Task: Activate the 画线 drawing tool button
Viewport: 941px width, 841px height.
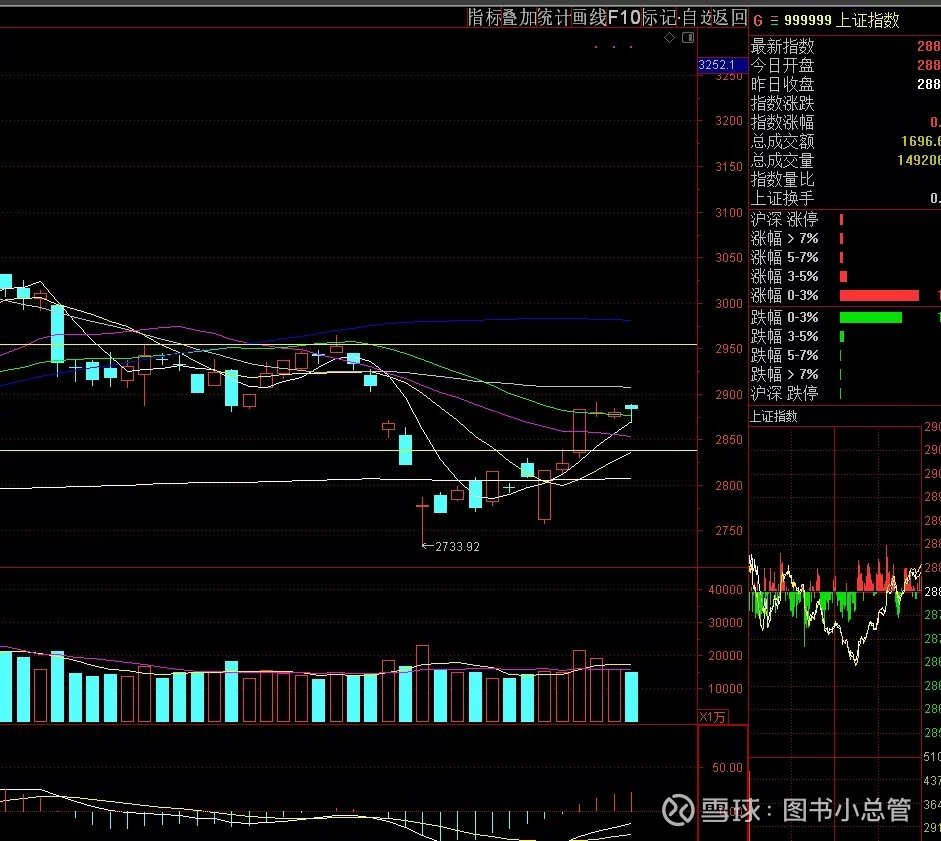Action: click(589, 18)
